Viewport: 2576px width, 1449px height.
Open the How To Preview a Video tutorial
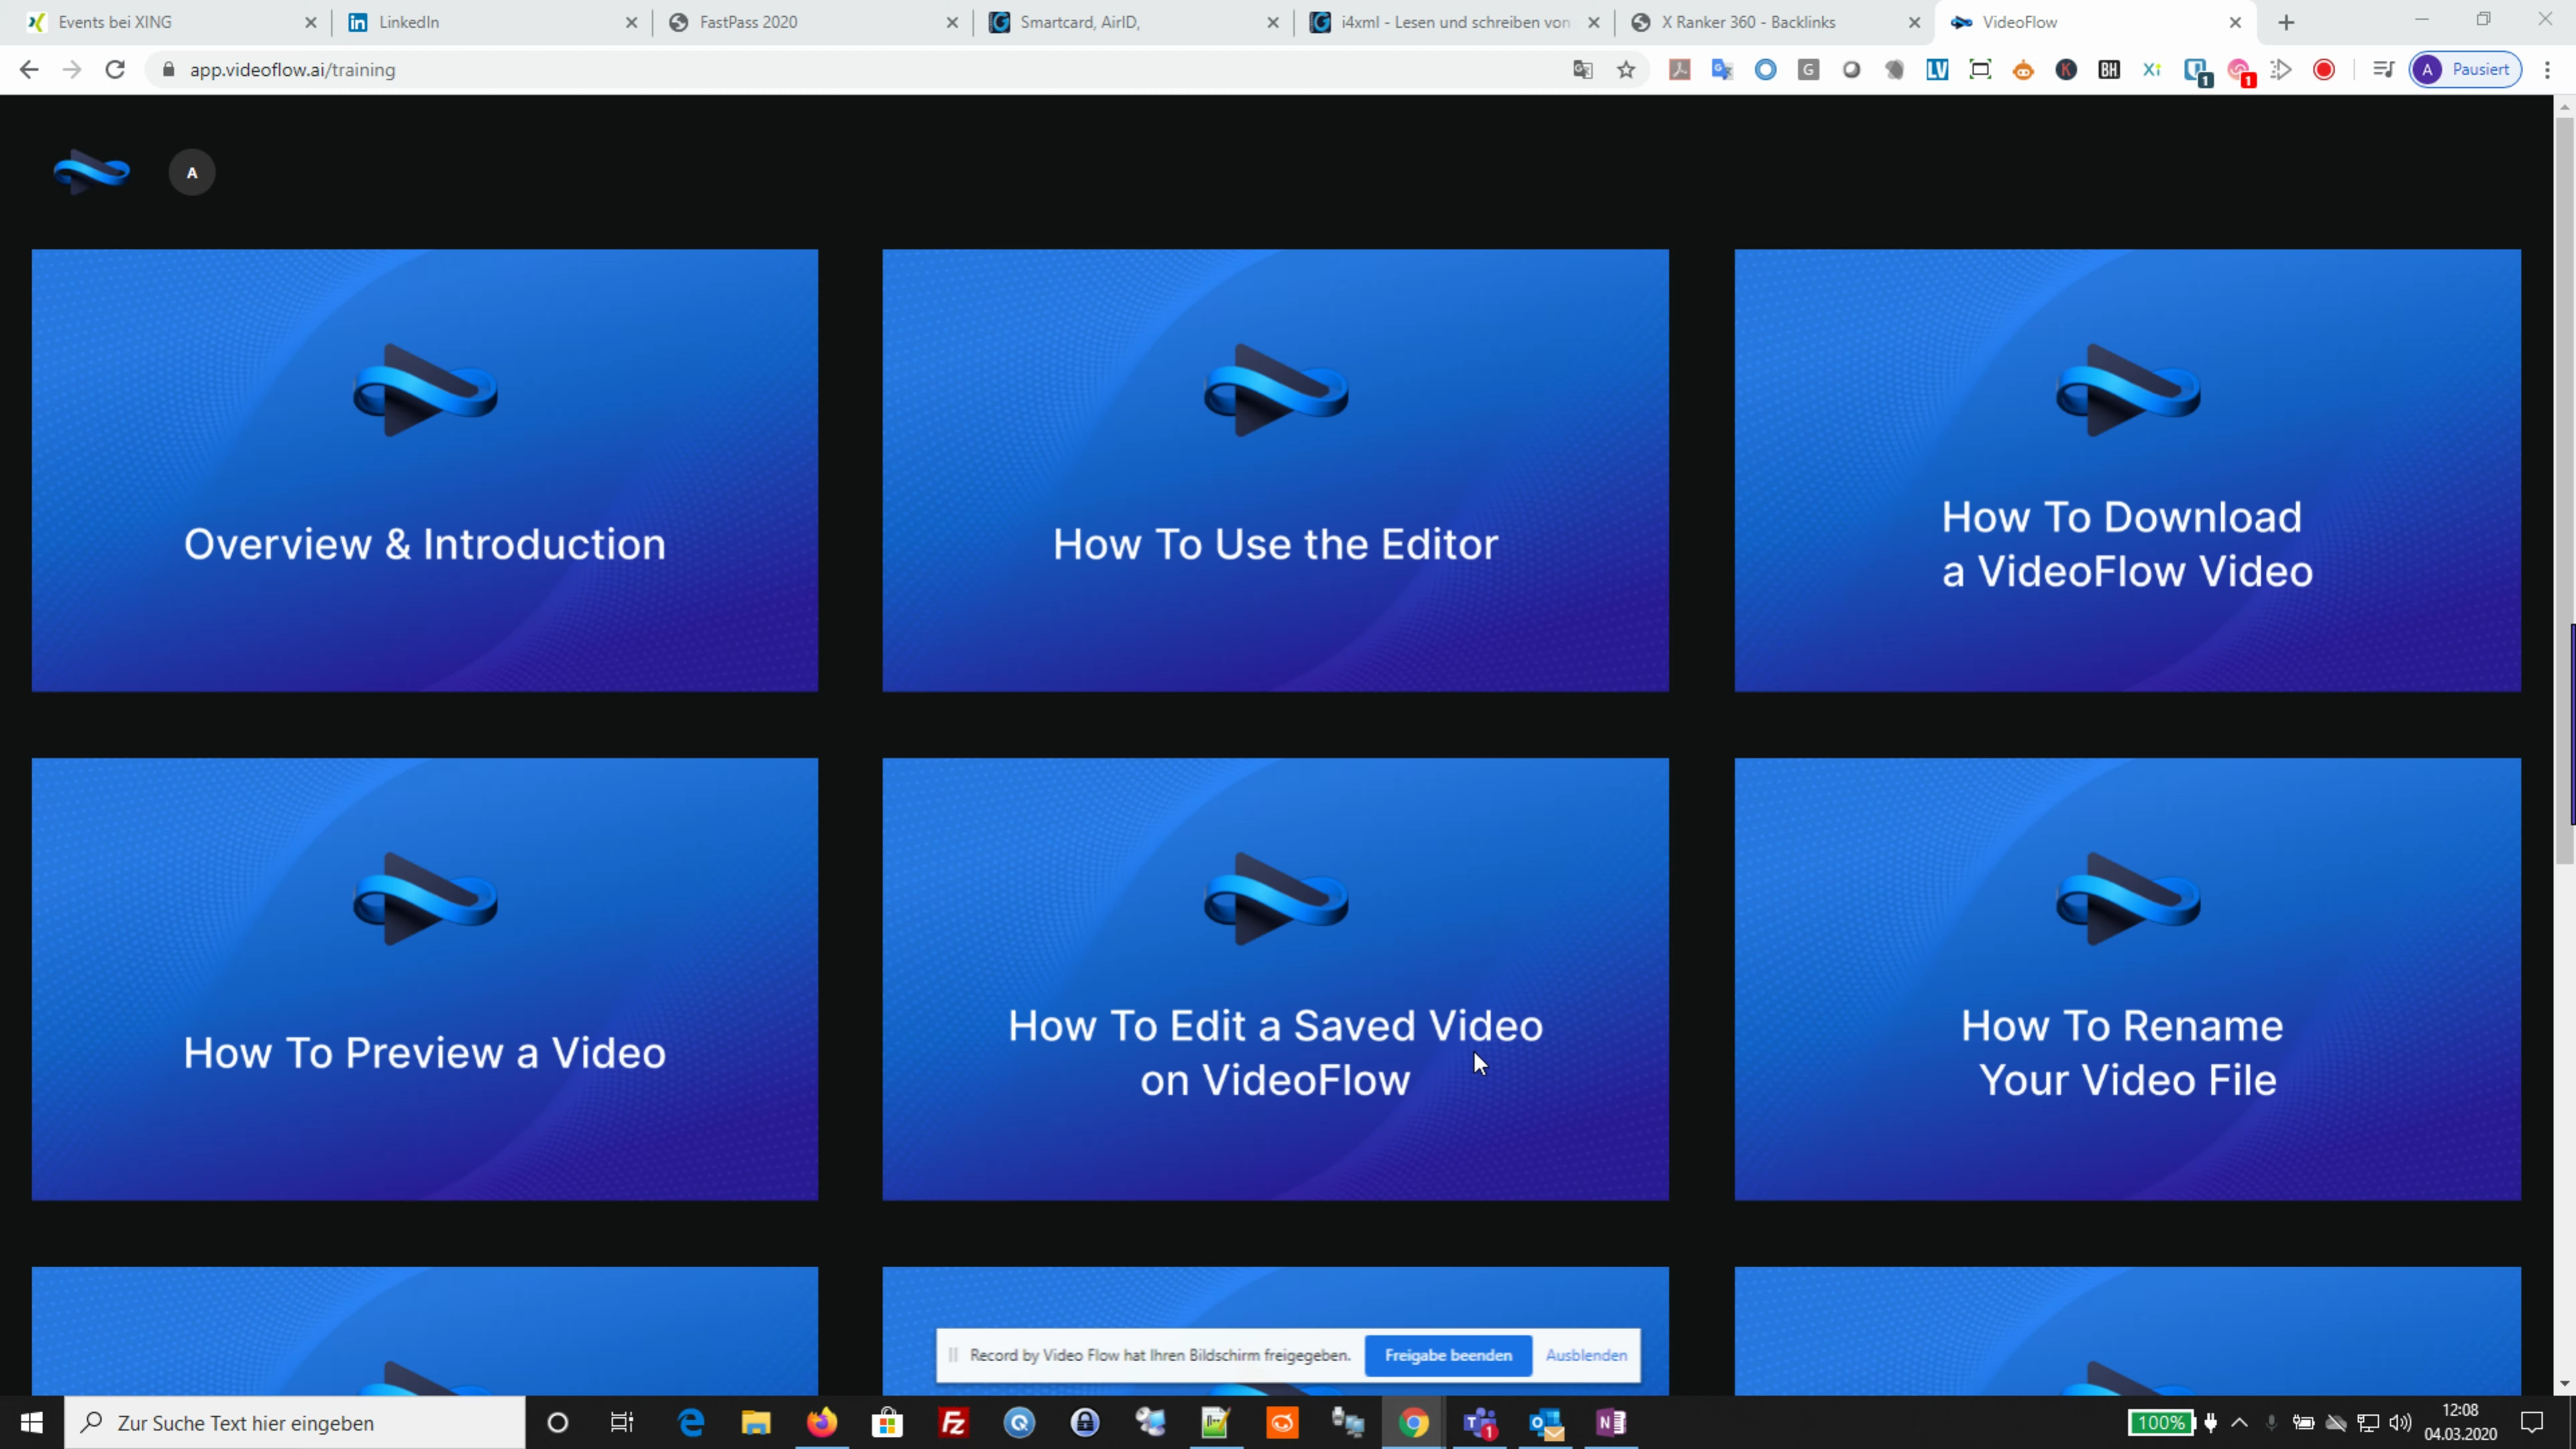[425, 979]
